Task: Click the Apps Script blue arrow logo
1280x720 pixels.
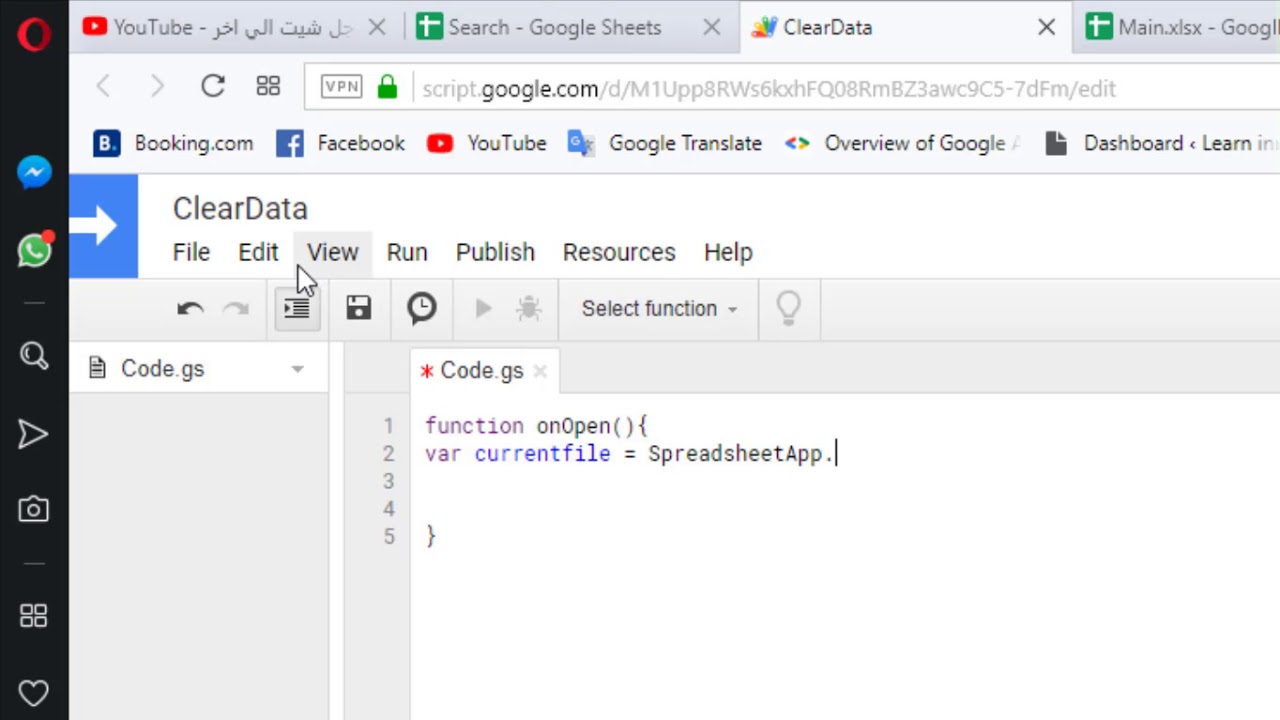Action: [x=103, y=226]
